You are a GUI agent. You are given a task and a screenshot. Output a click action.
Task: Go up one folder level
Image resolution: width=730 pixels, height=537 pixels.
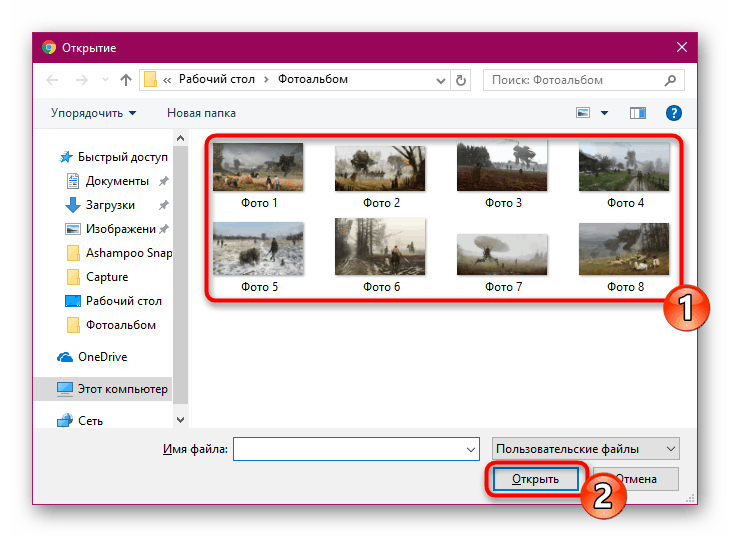126,80
